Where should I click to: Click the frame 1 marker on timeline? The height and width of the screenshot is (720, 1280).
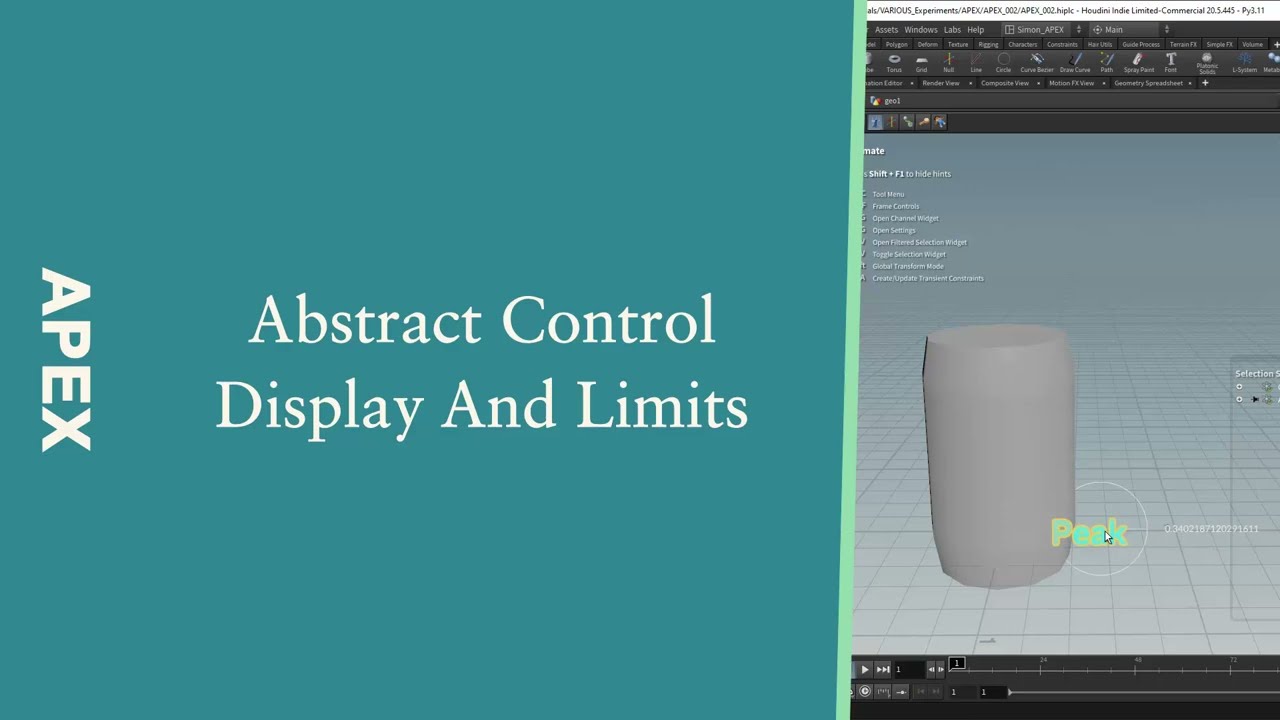point(957,663)
